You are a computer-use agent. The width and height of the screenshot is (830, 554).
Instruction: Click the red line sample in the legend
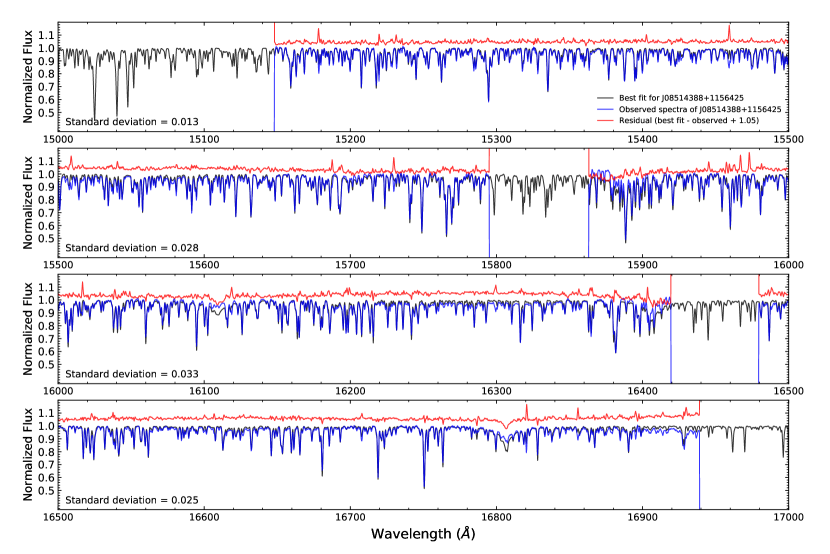pos(605,121)
